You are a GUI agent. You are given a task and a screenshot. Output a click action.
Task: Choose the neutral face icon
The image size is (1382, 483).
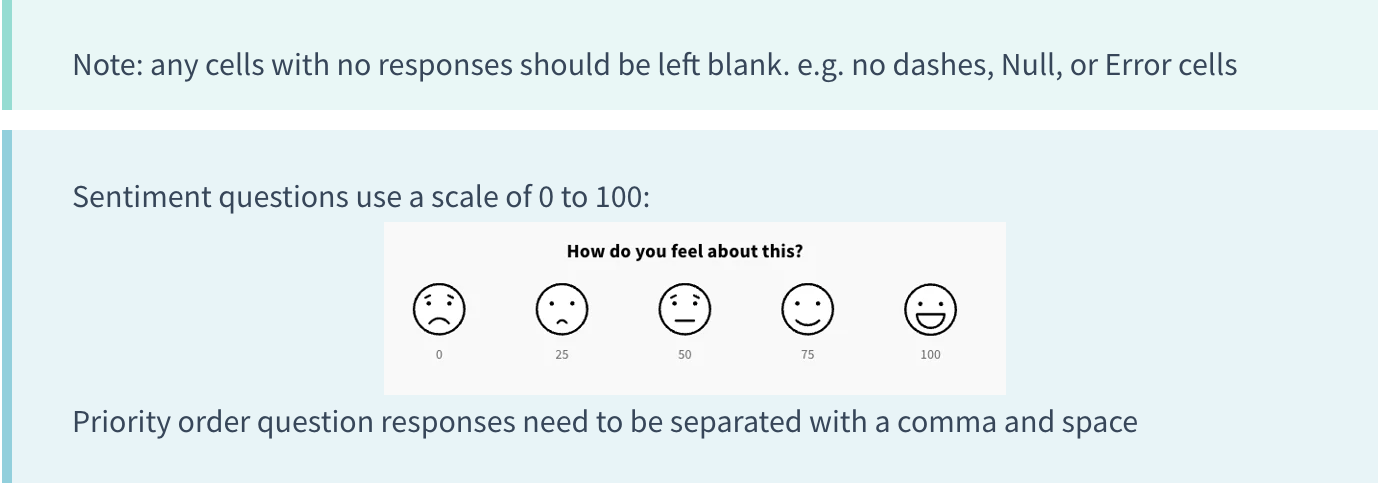tap(685, 309)
